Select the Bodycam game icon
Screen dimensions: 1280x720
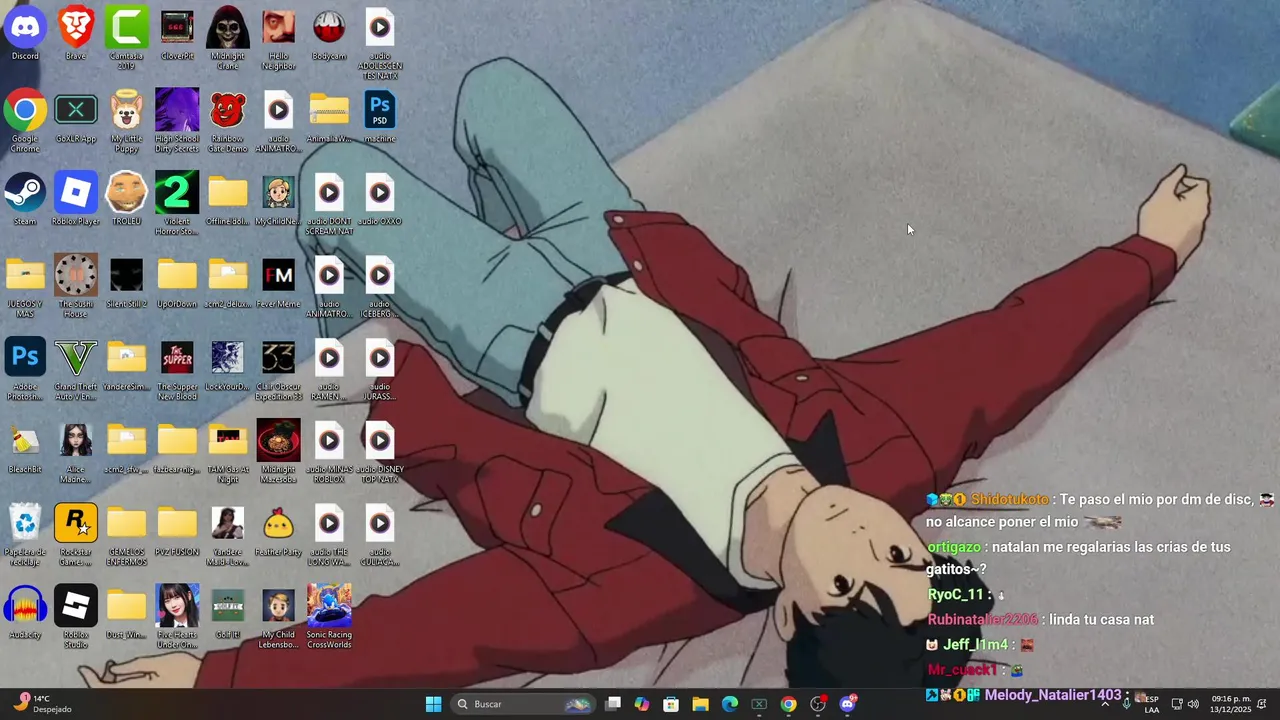[329, 34]
